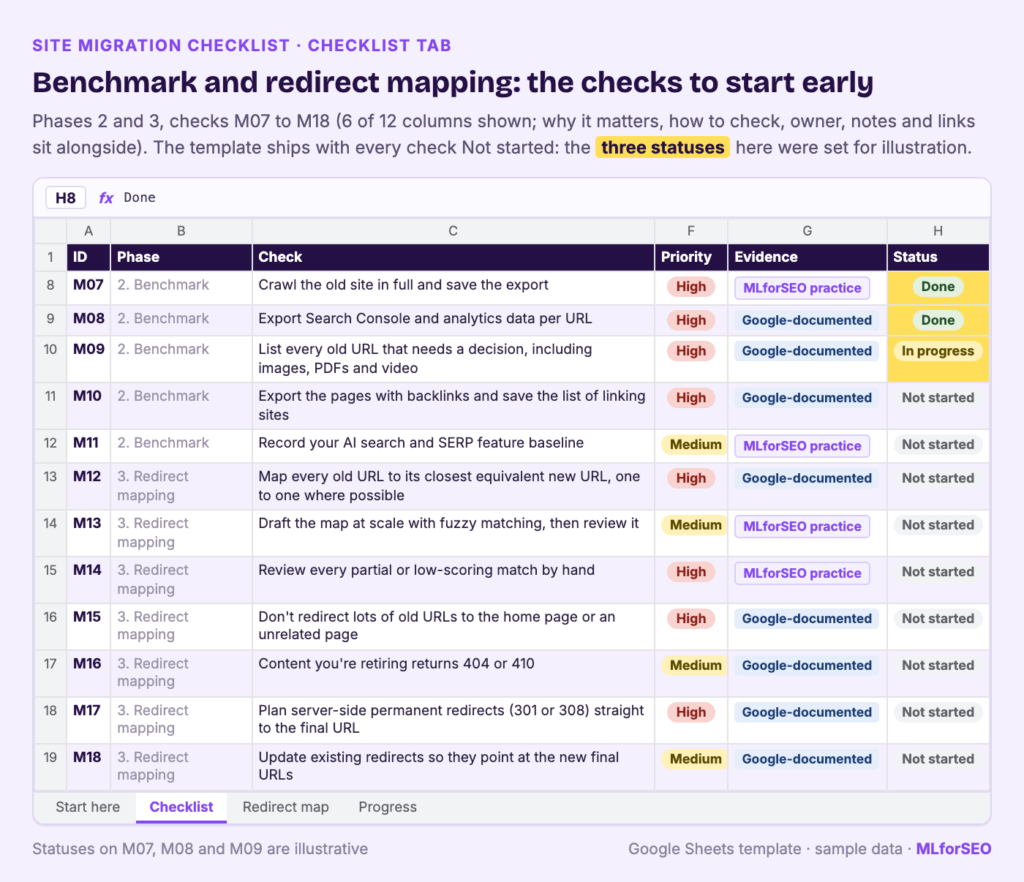Select the H8 cell reference box
Image resolution: width=1024 pixels, height=882 pixels.
pos(65,198)
